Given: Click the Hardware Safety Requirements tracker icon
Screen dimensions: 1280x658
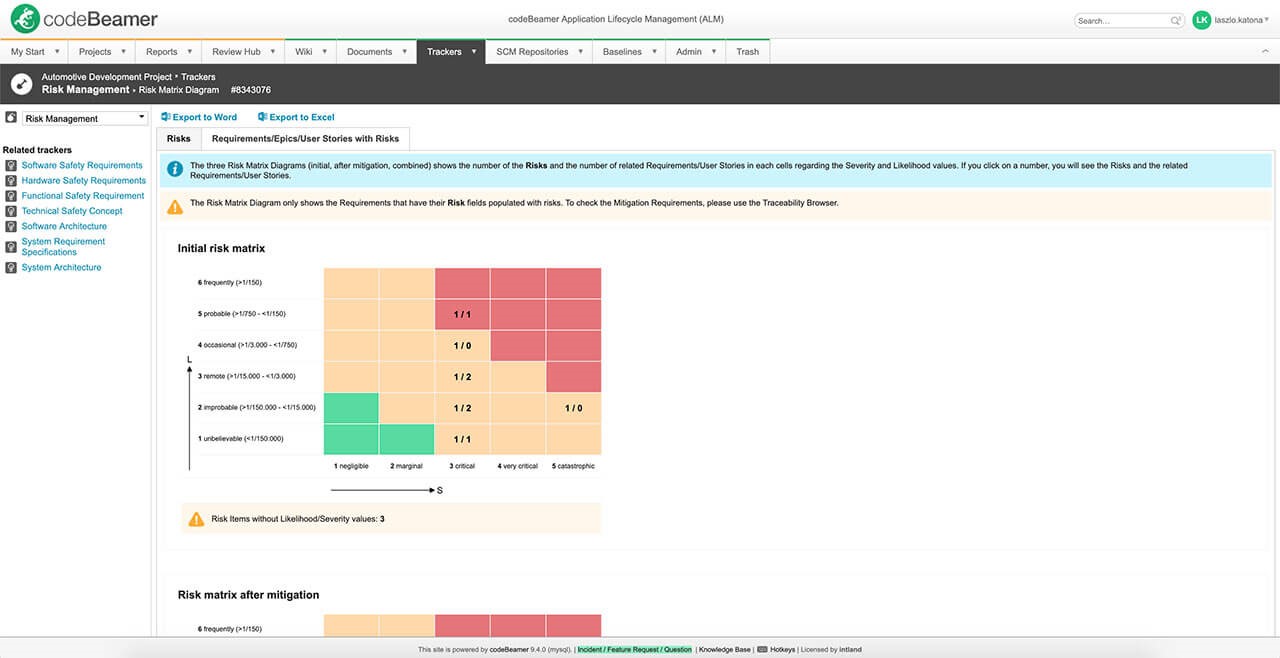Looking at the screenshot, I should click(11, 180).
